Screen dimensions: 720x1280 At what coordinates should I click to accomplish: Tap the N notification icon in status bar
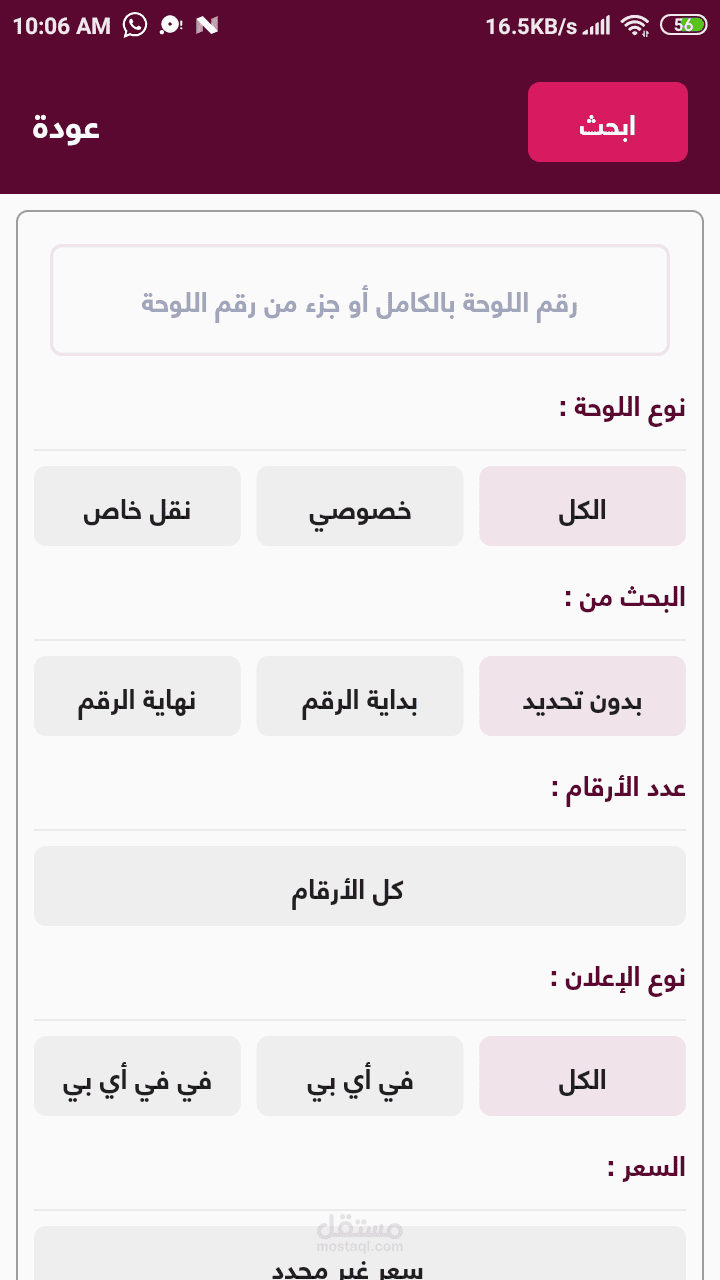207,26
